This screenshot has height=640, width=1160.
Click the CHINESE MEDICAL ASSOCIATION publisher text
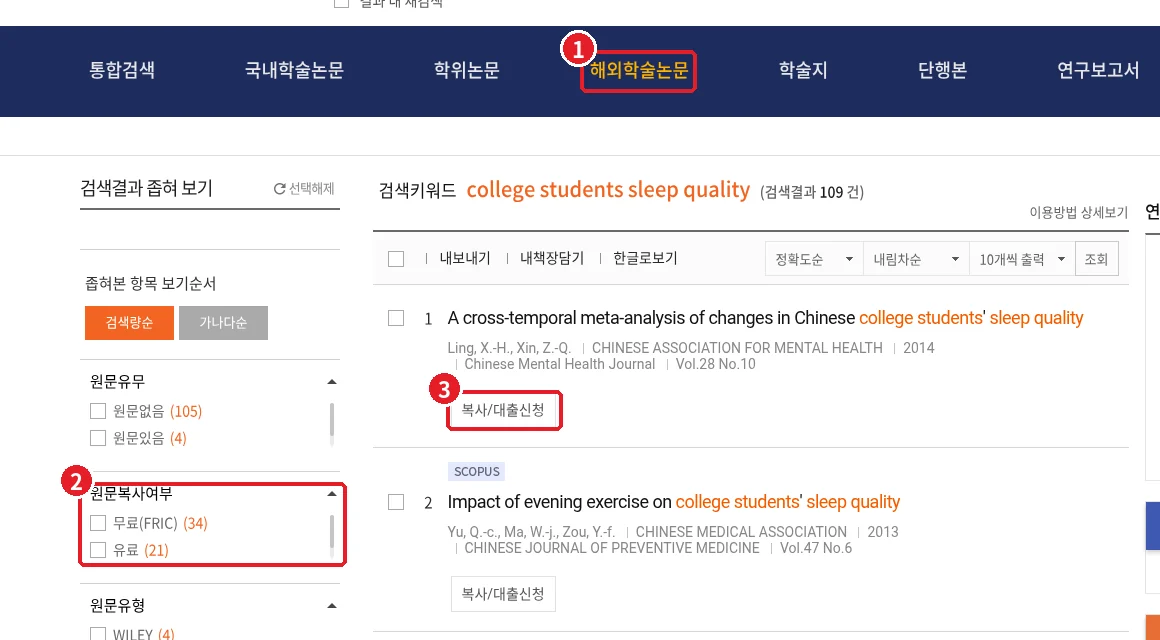[741, 532]
